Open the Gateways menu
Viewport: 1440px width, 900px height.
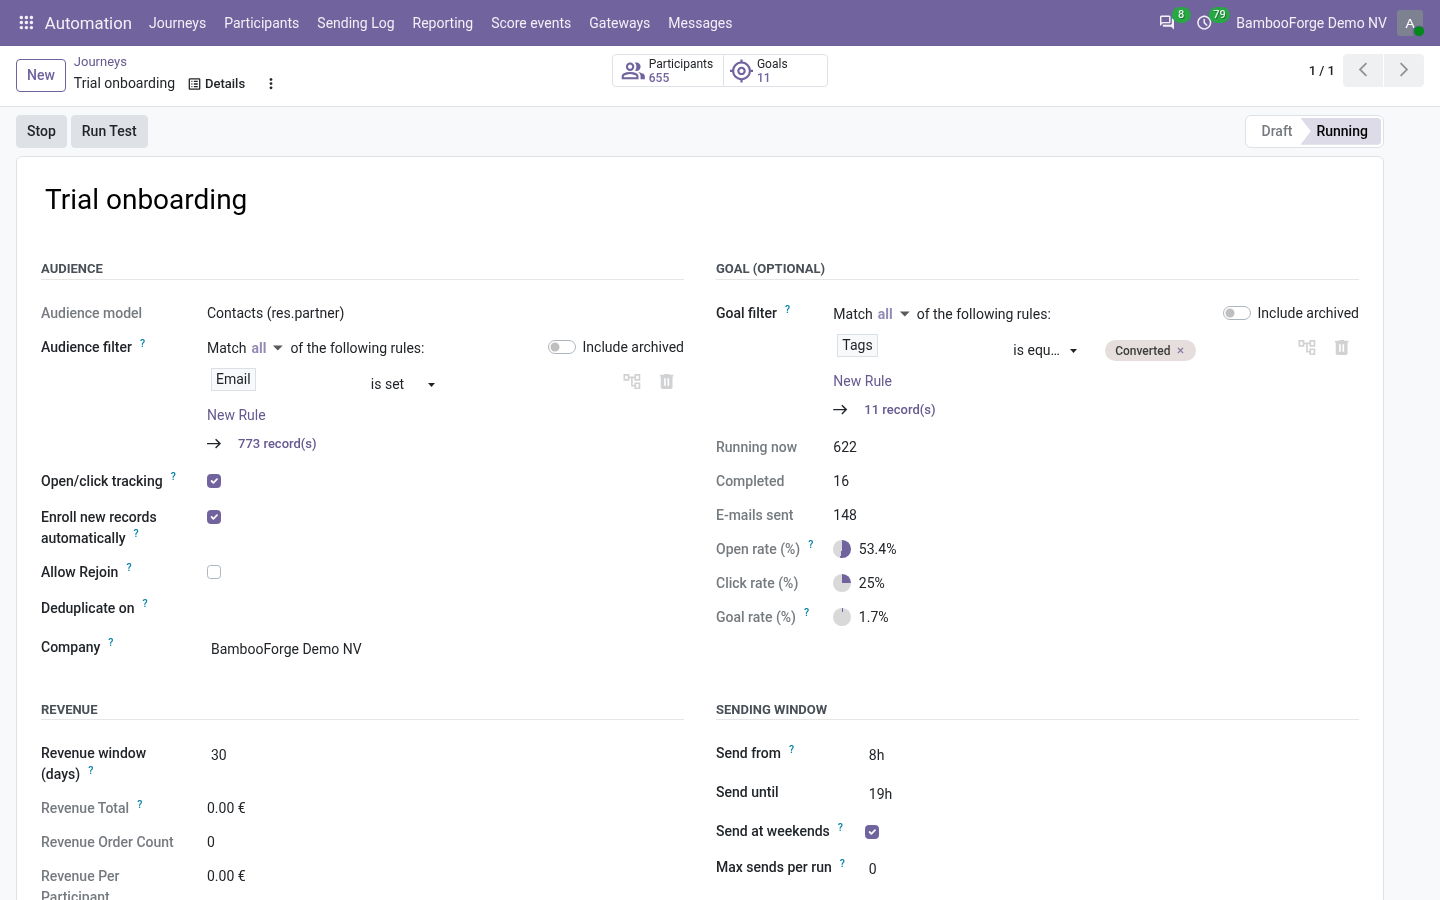pyautogui.click(x=619, y=23)
